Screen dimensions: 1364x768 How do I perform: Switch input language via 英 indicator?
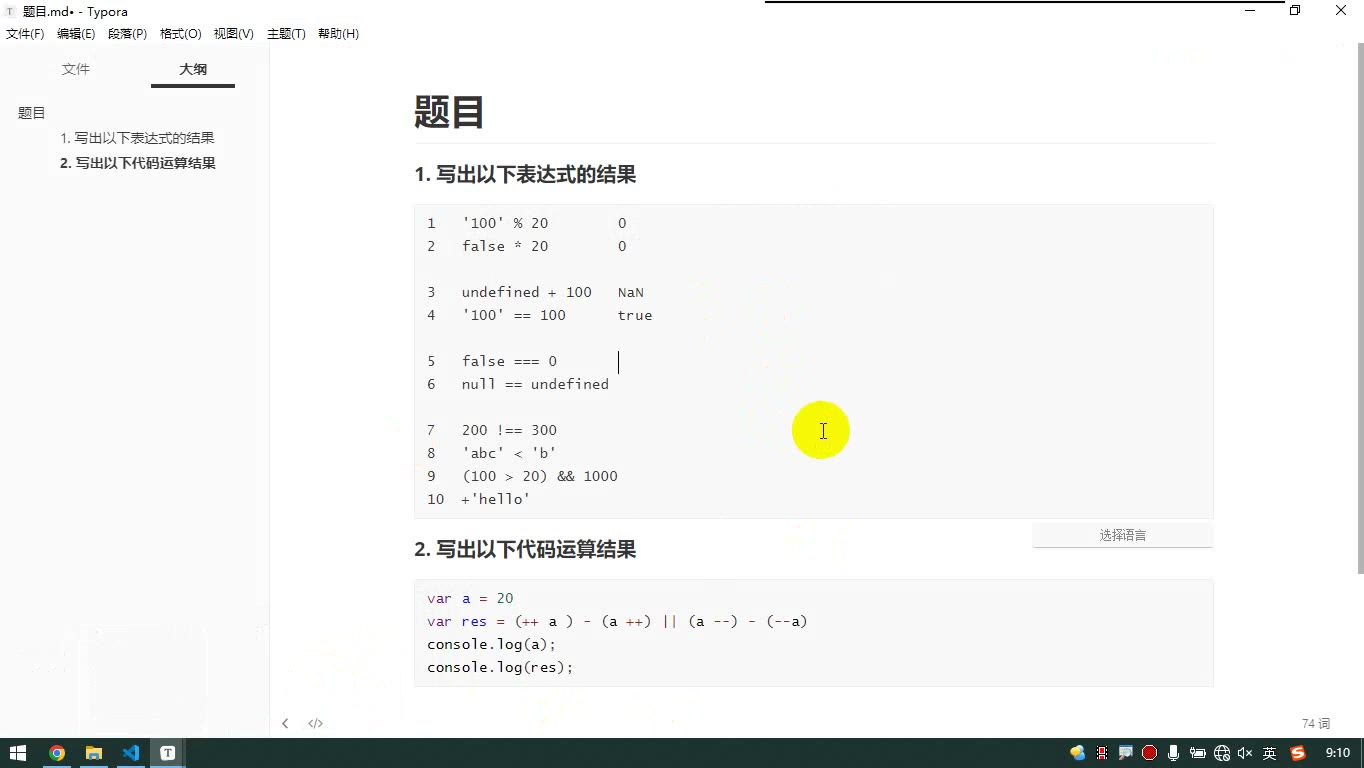(1269, 753)
